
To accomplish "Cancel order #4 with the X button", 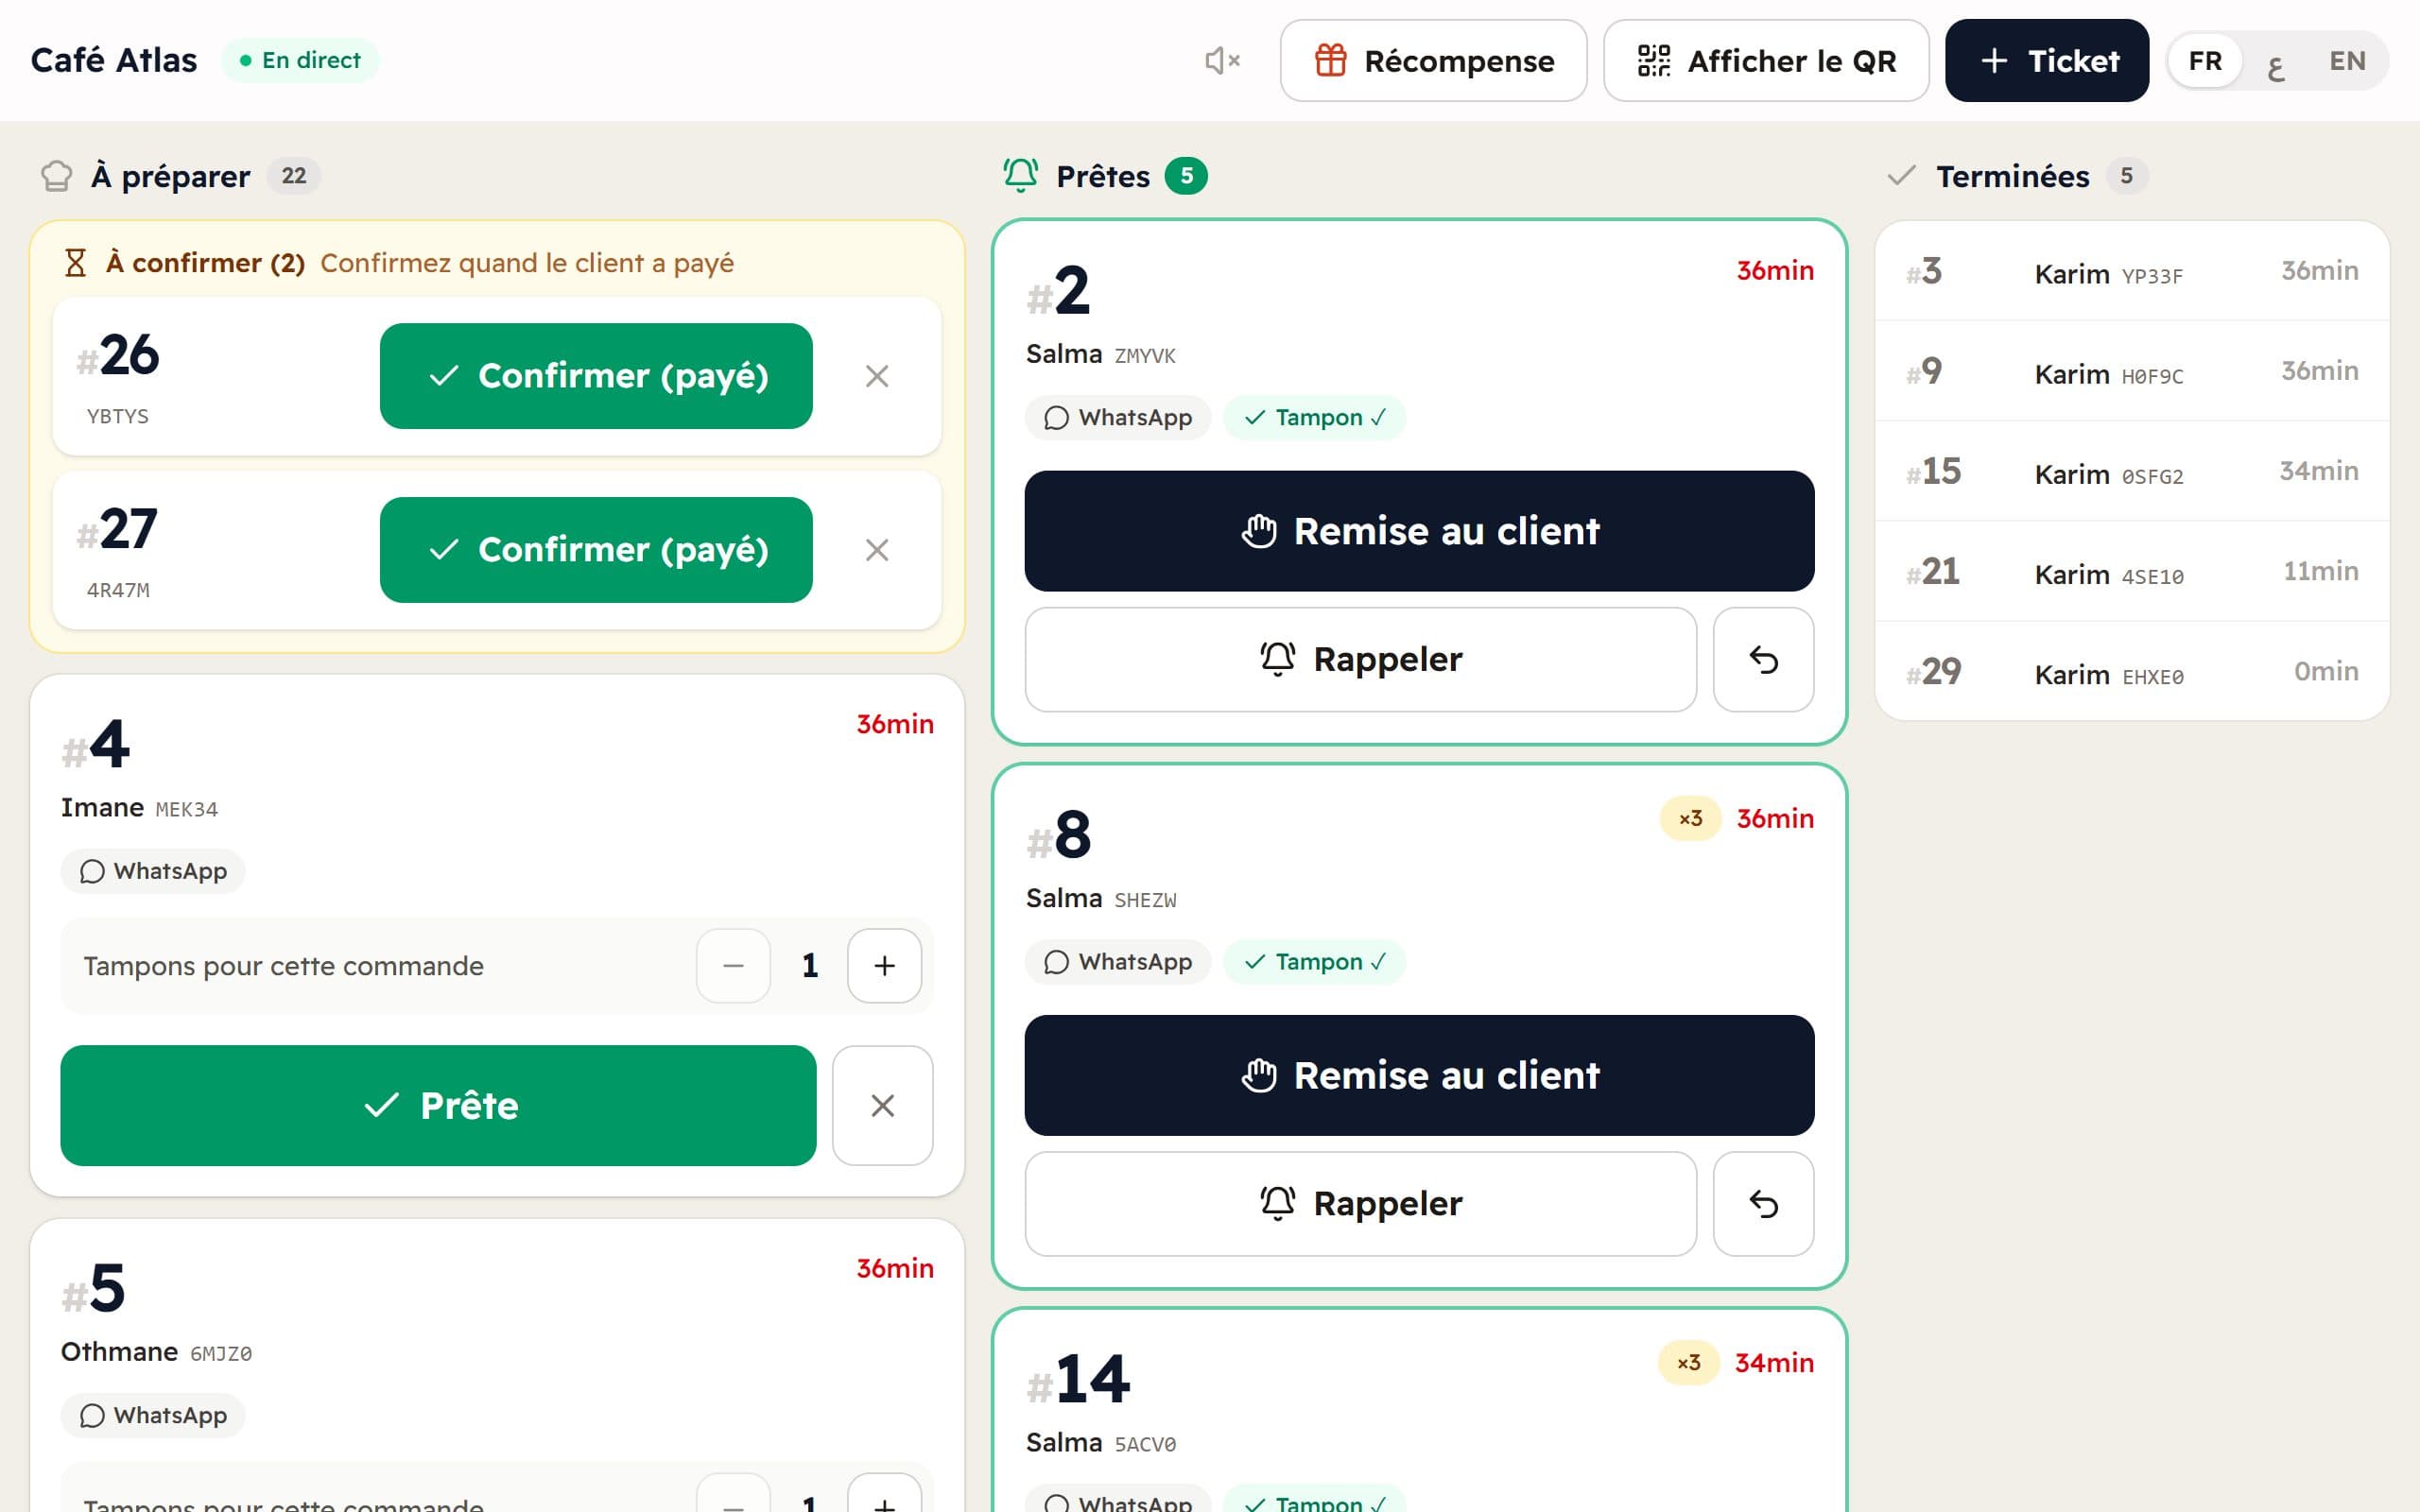I will click(x=882, y=1105).
